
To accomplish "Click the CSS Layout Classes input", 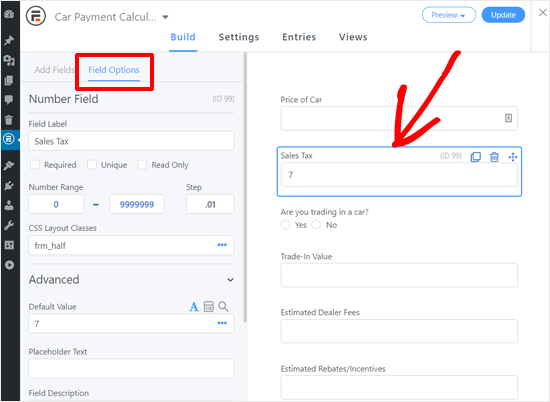I will 131,245.
